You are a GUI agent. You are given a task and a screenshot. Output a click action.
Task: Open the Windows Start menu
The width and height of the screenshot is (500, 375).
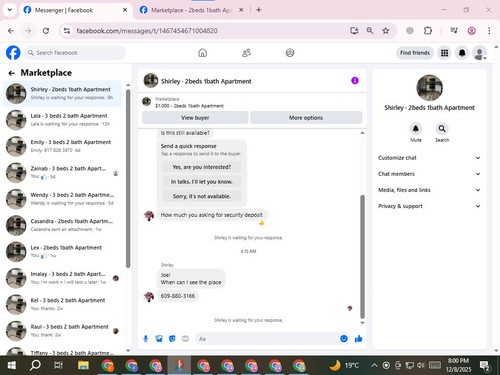tap(12, 365)
